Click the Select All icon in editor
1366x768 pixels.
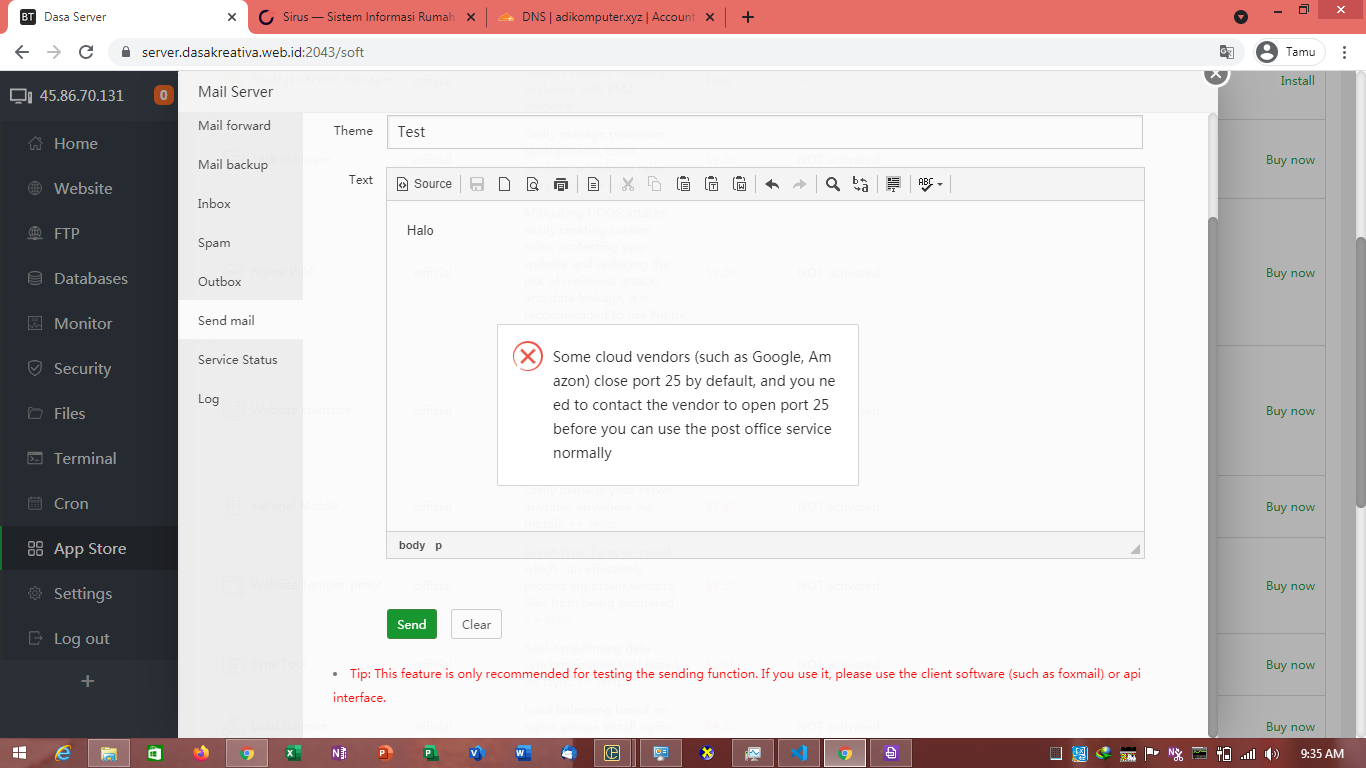pyautogui.click(x=893, y=184)
